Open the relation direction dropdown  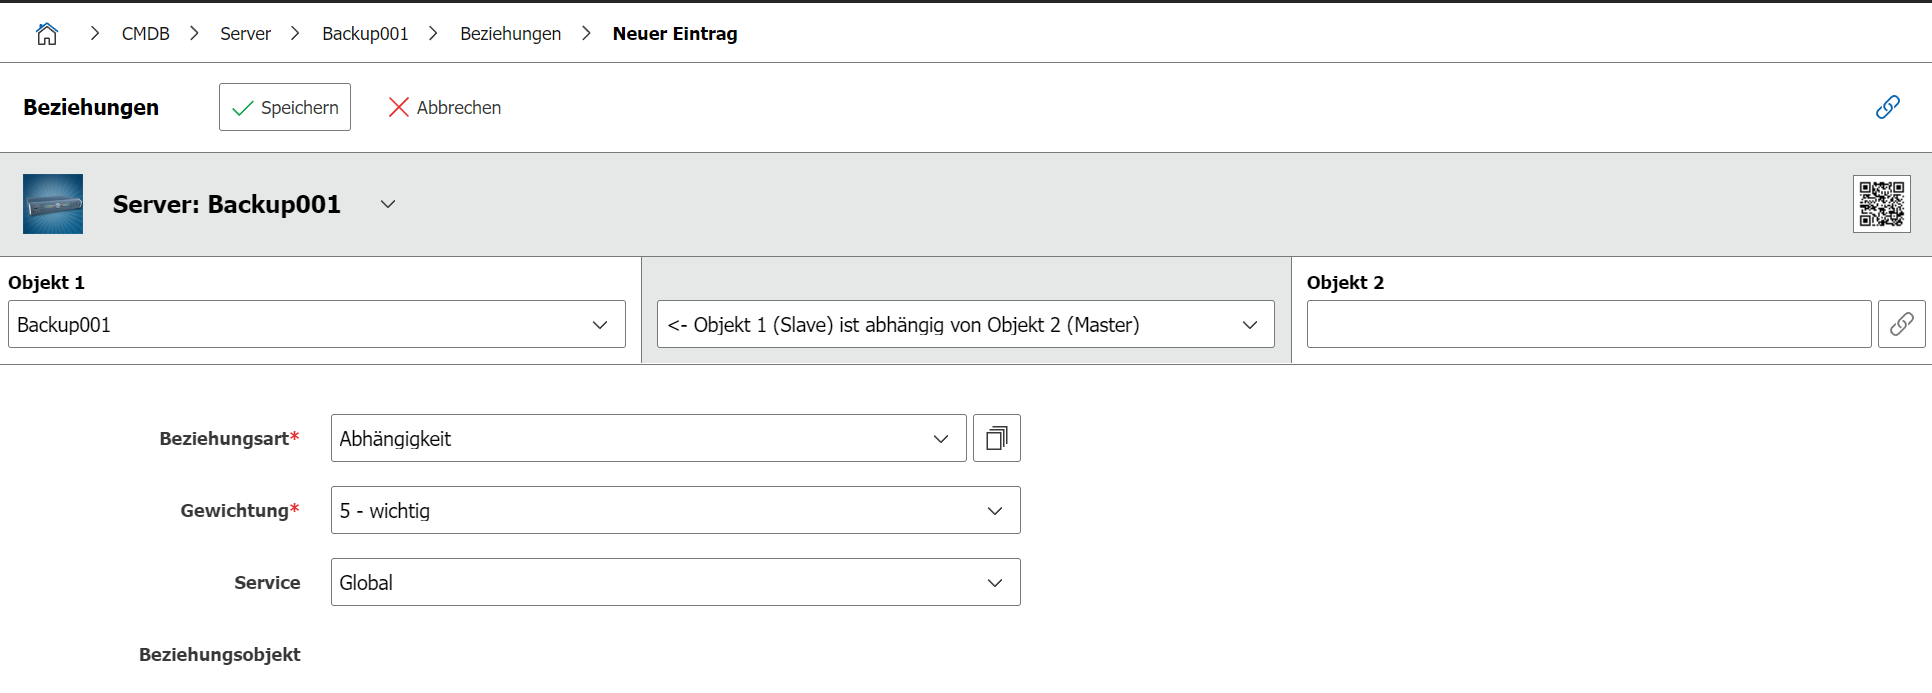pyautogui.click(x=965, y=324)
